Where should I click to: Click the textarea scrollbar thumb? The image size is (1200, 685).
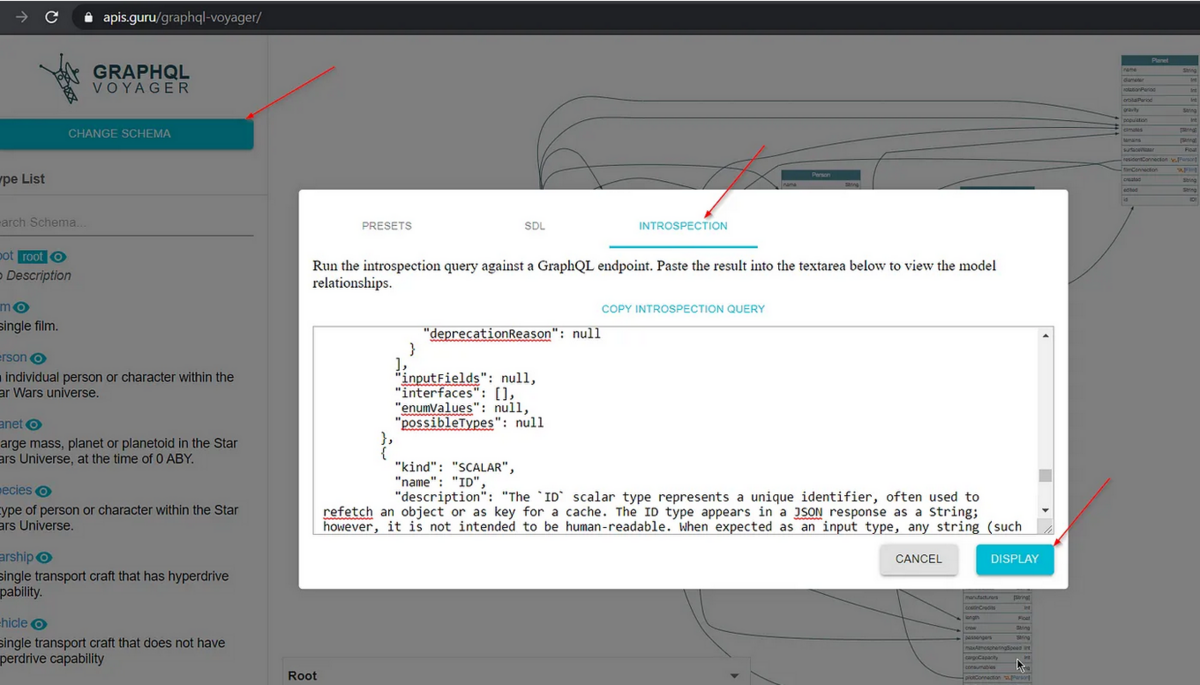(x=1046, y=475)
